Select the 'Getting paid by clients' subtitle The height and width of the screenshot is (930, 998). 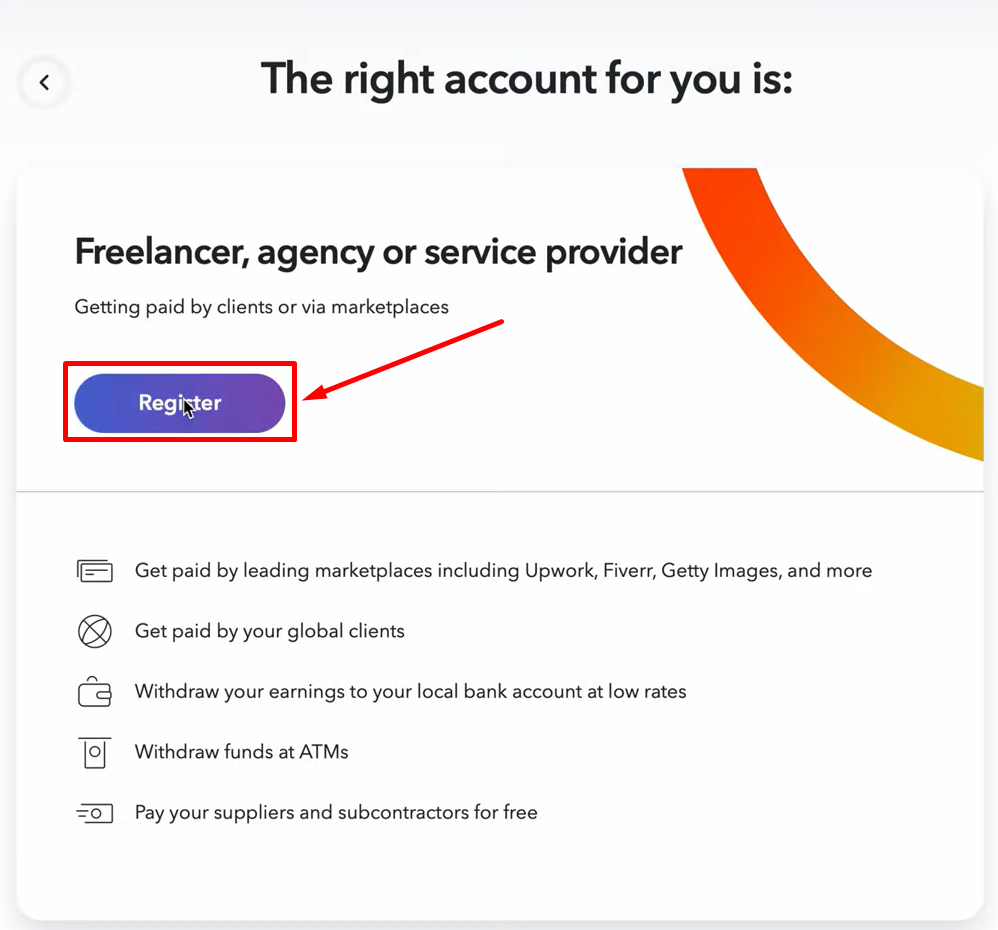click(x=261, y=307)
